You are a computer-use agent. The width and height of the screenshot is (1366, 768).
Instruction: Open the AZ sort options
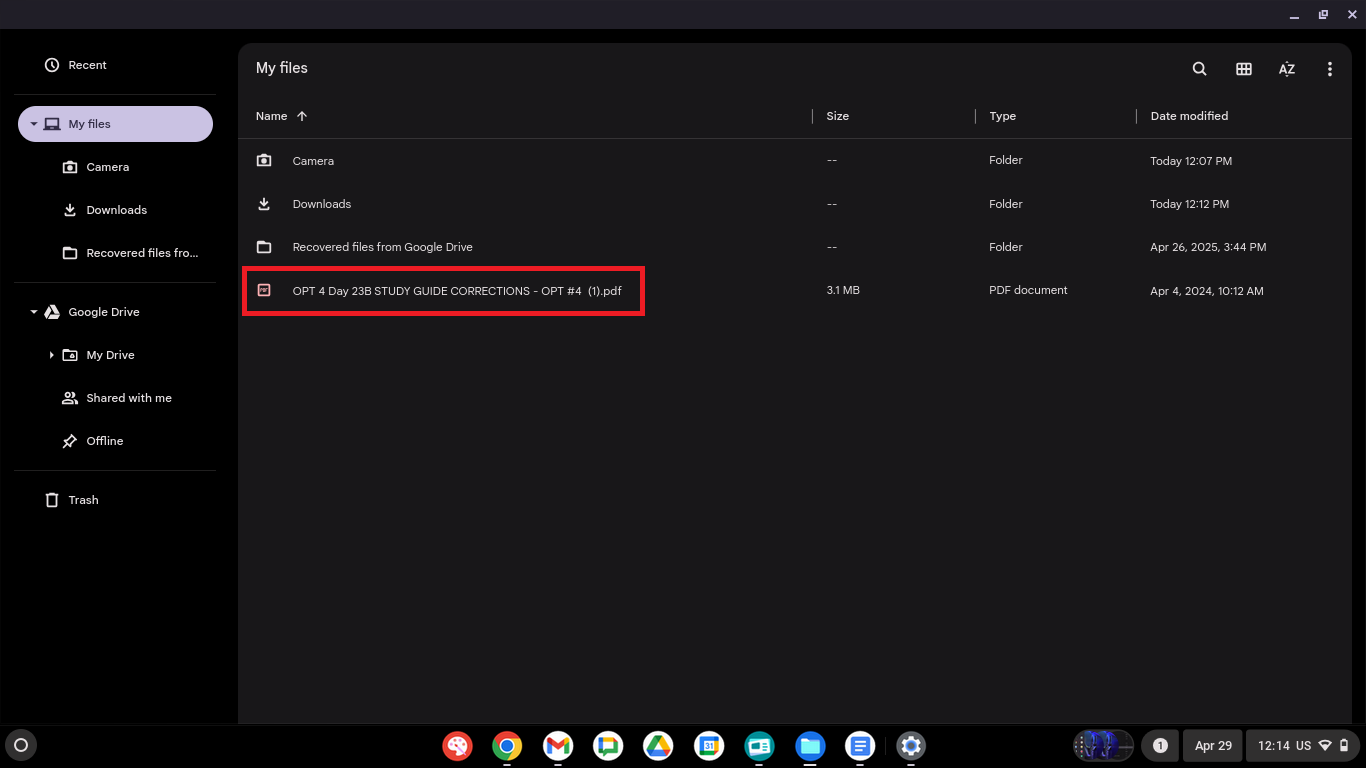click(x=1286, y=69)
